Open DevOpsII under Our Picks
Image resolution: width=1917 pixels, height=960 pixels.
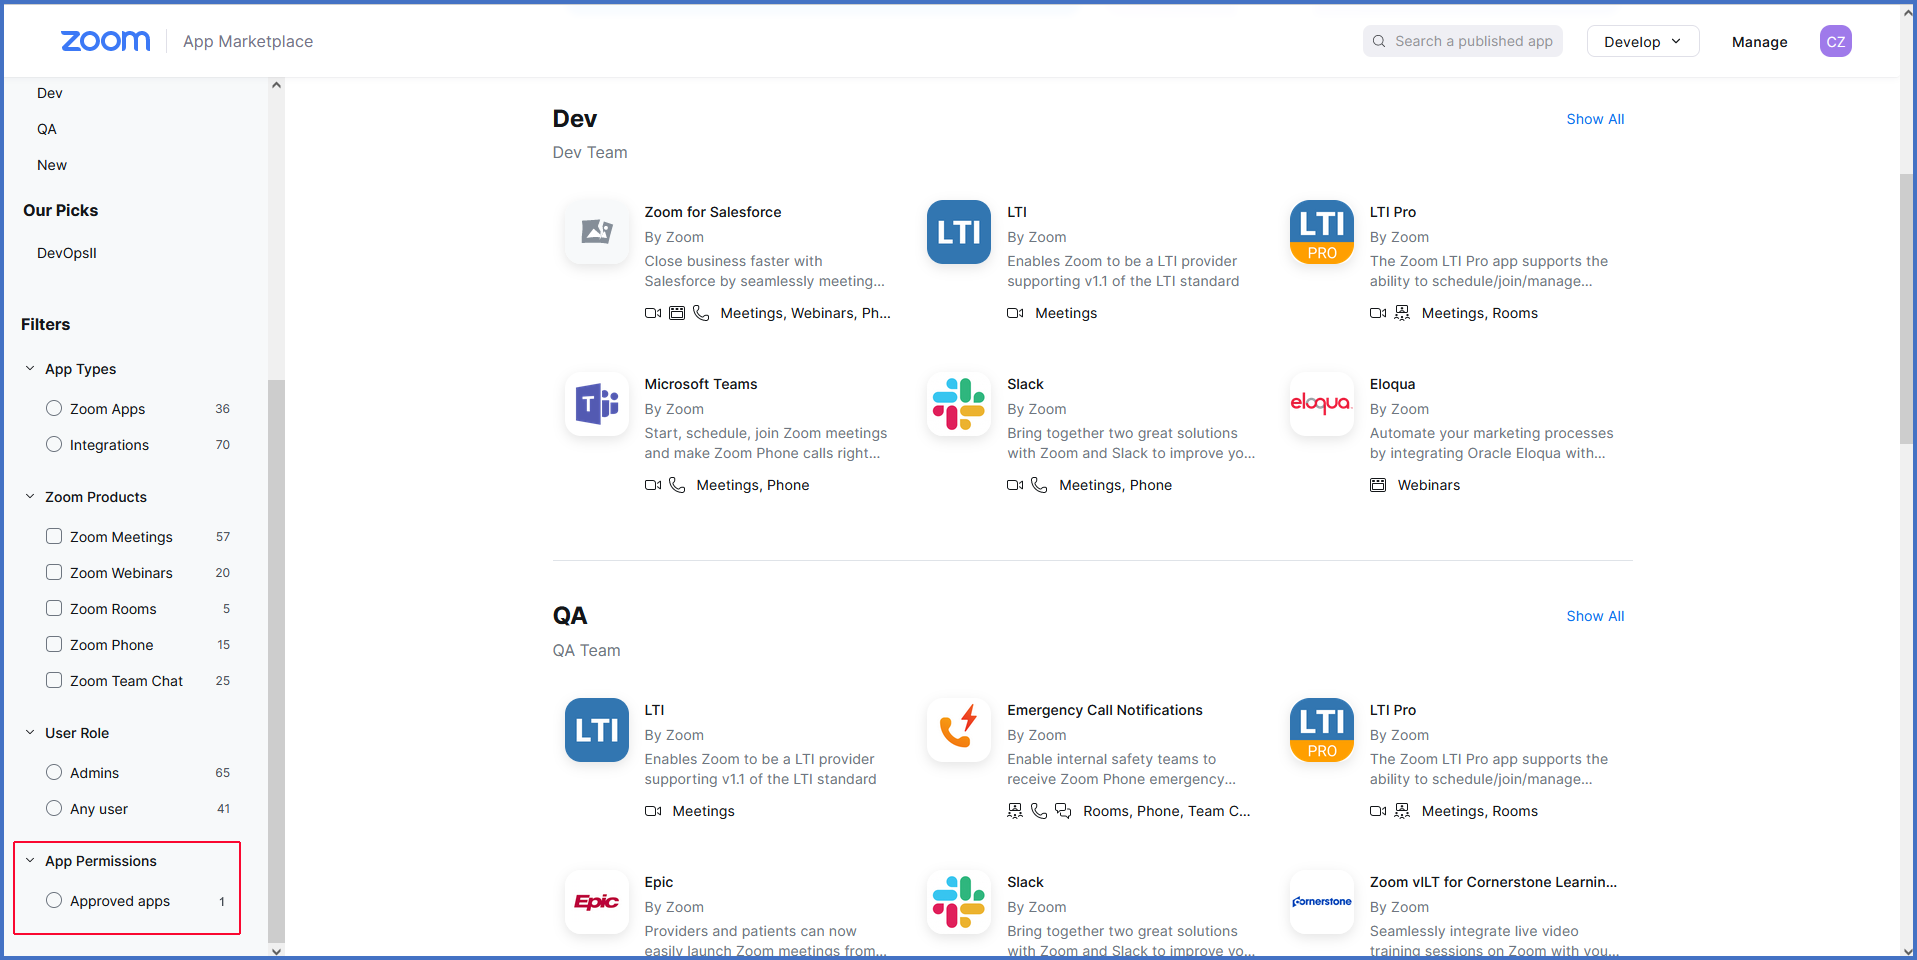(67, 253)
